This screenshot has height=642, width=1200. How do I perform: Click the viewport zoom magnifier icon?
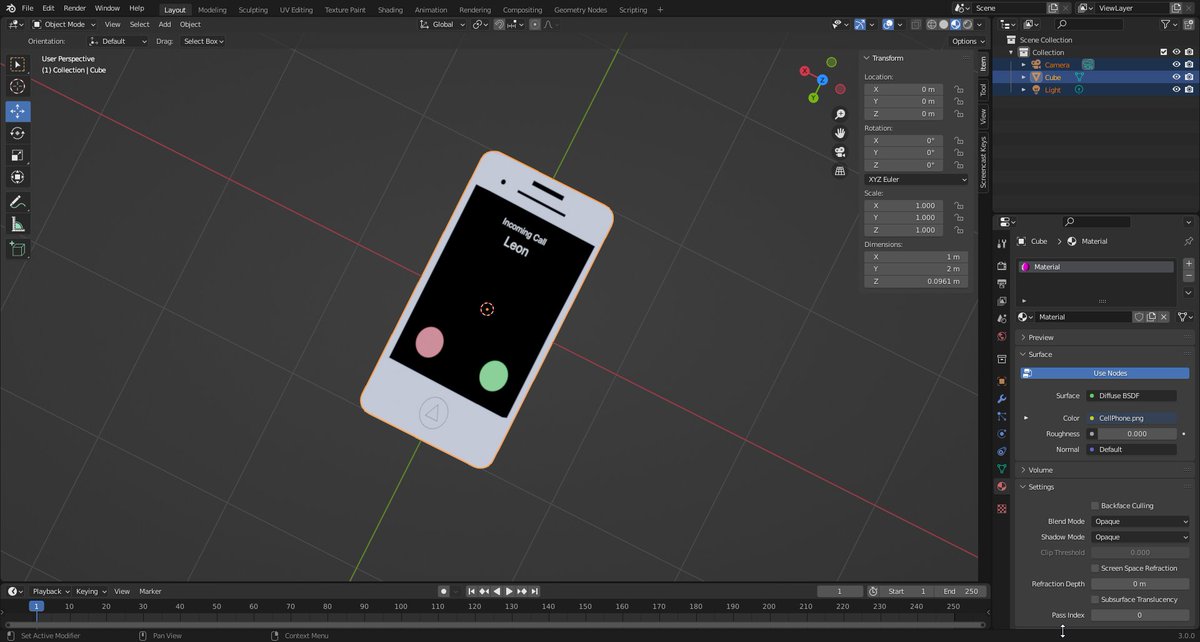[x=840, y=114]
